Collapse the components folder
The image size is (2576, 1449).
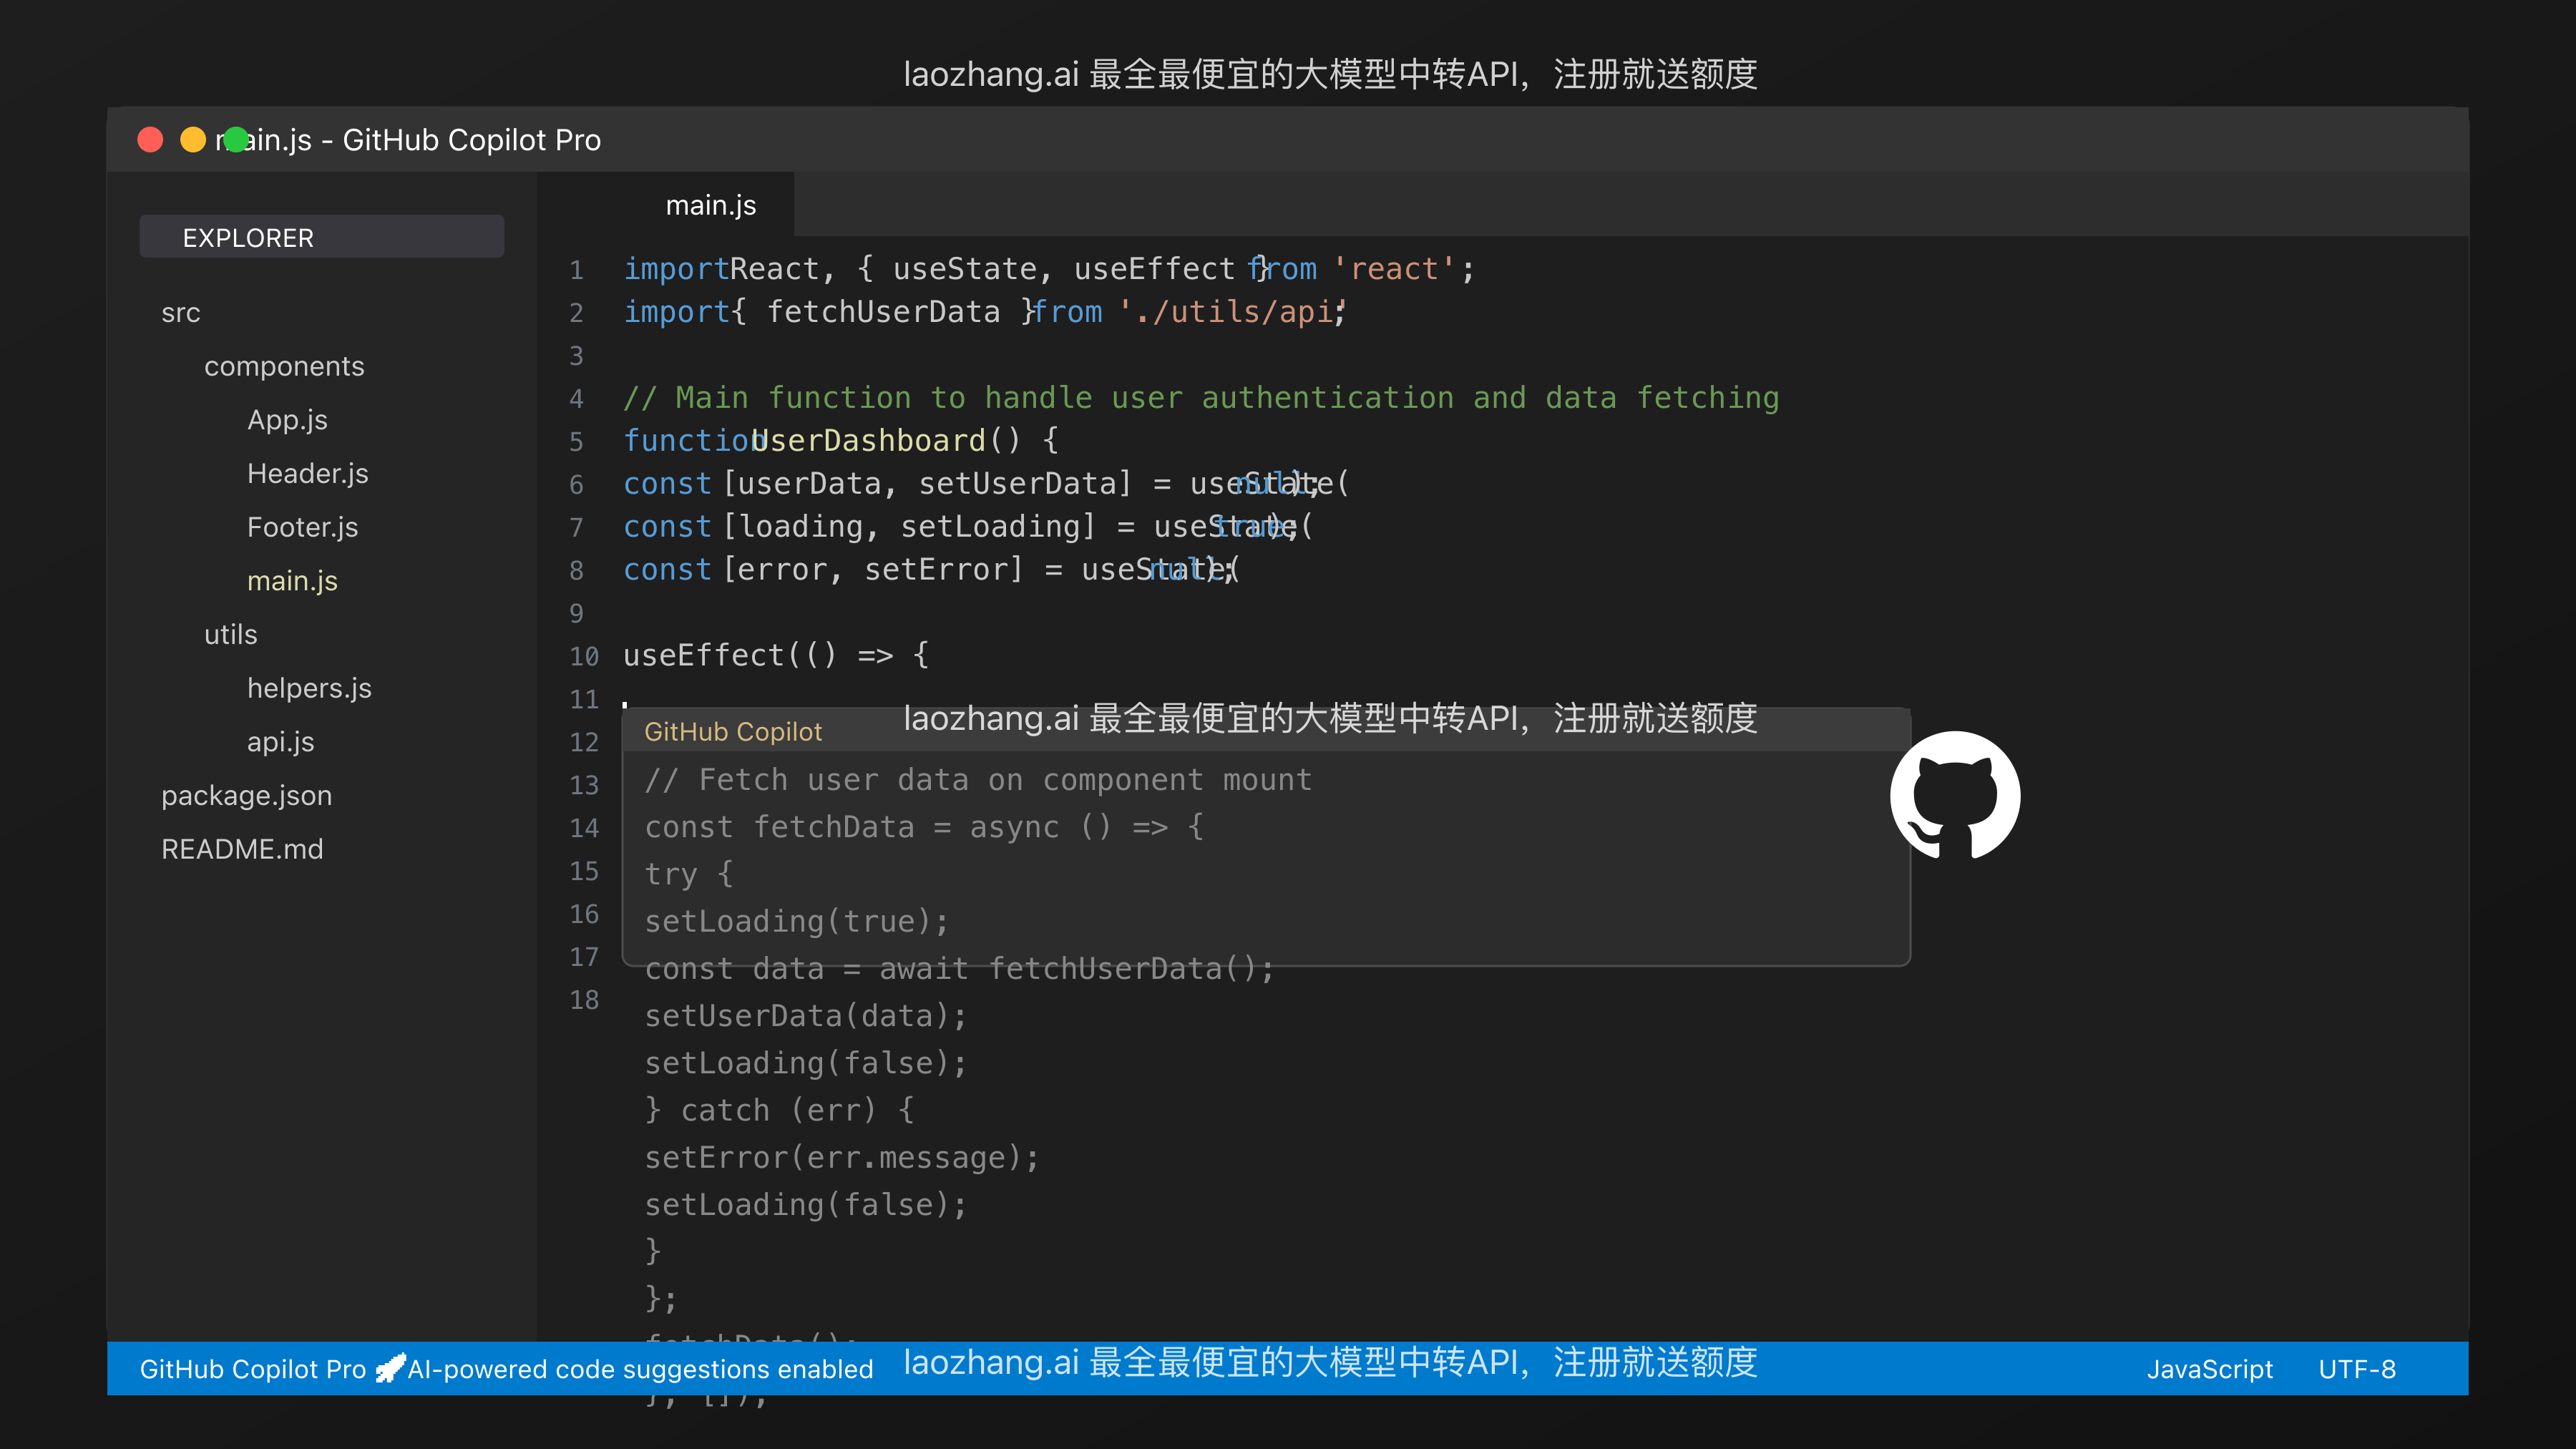point(284,366)
